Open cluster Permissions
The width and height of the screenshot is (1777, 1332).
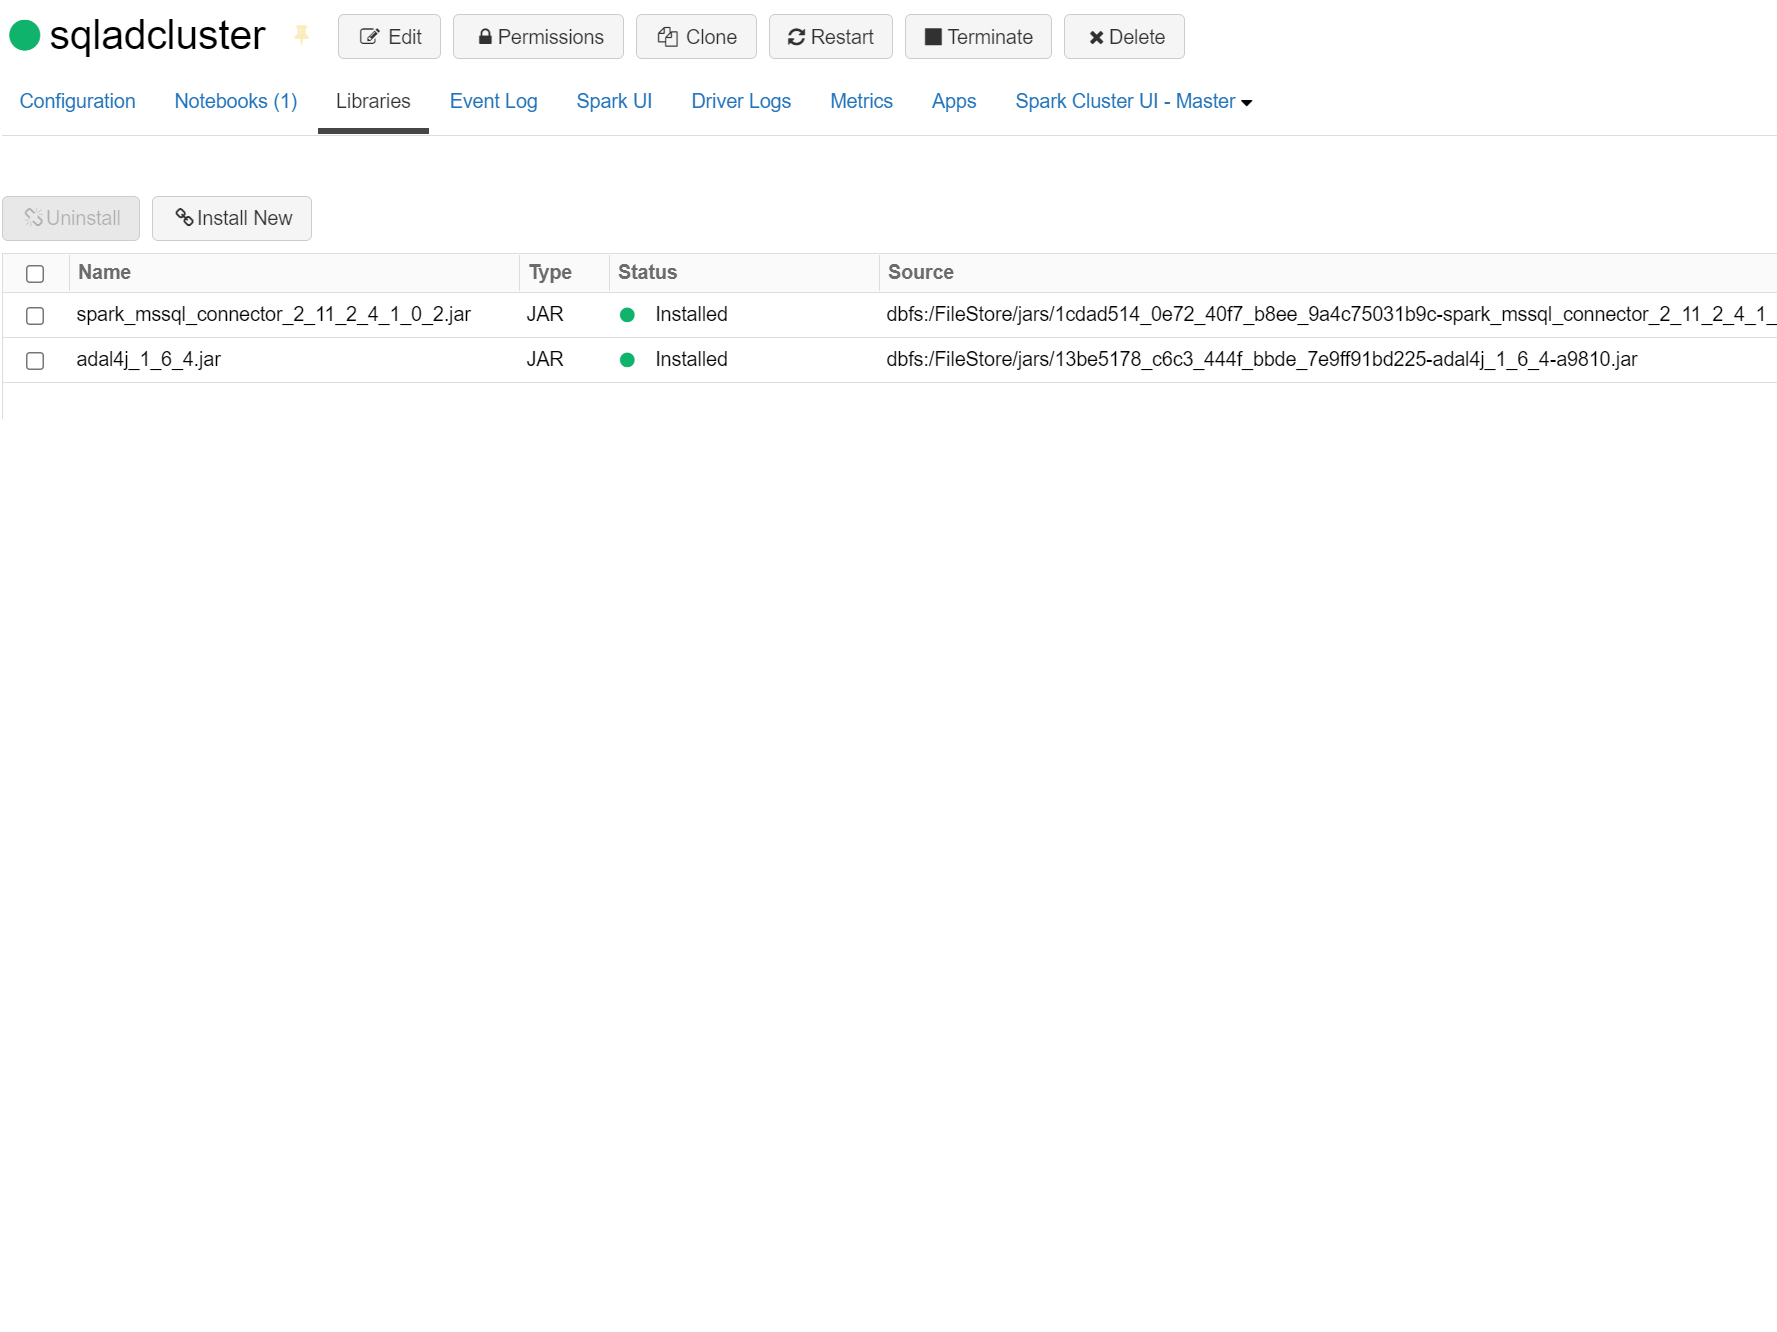[x=538, y=37]
